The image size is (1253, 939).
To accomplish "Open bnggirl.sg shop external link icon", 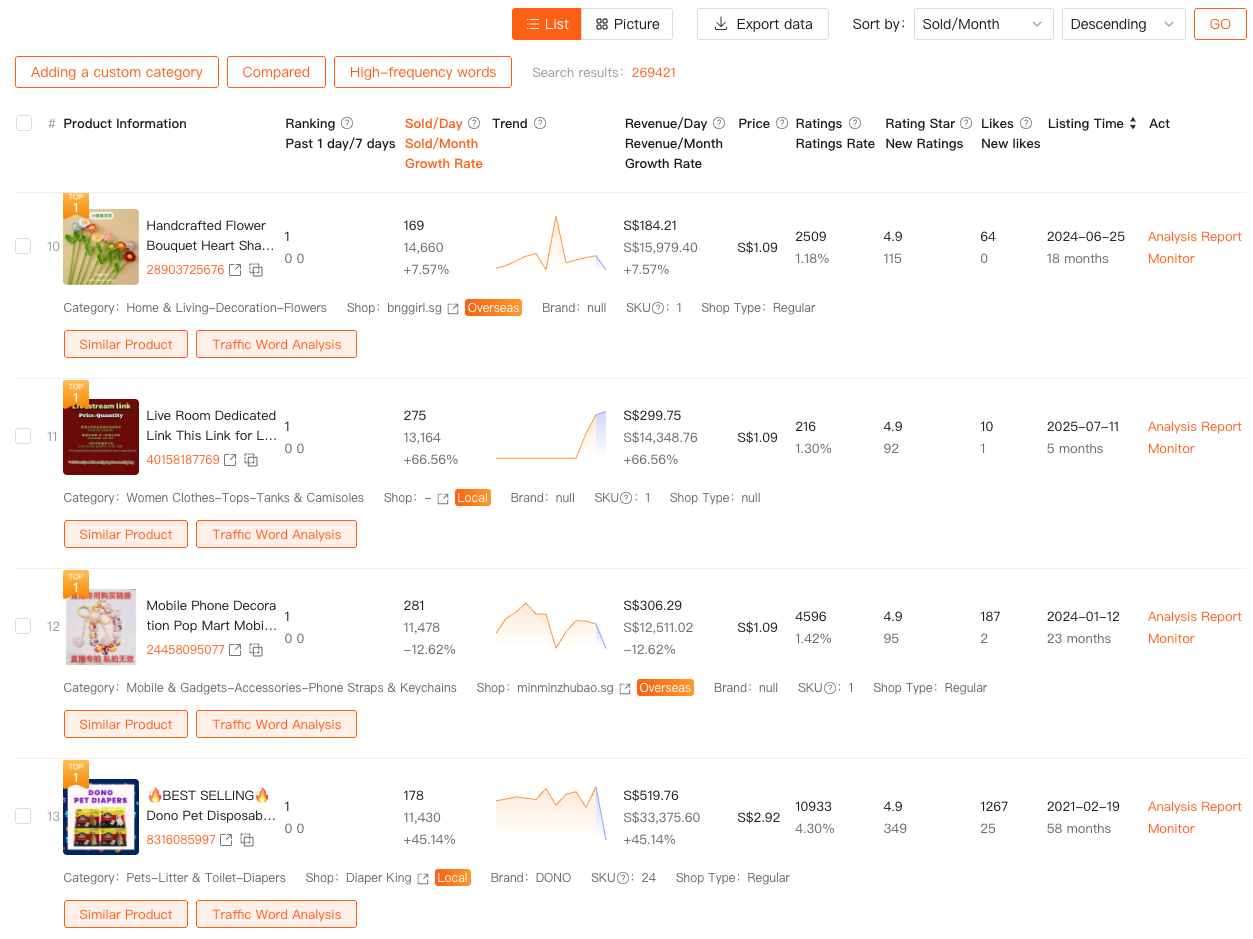I will click(453, 309).
